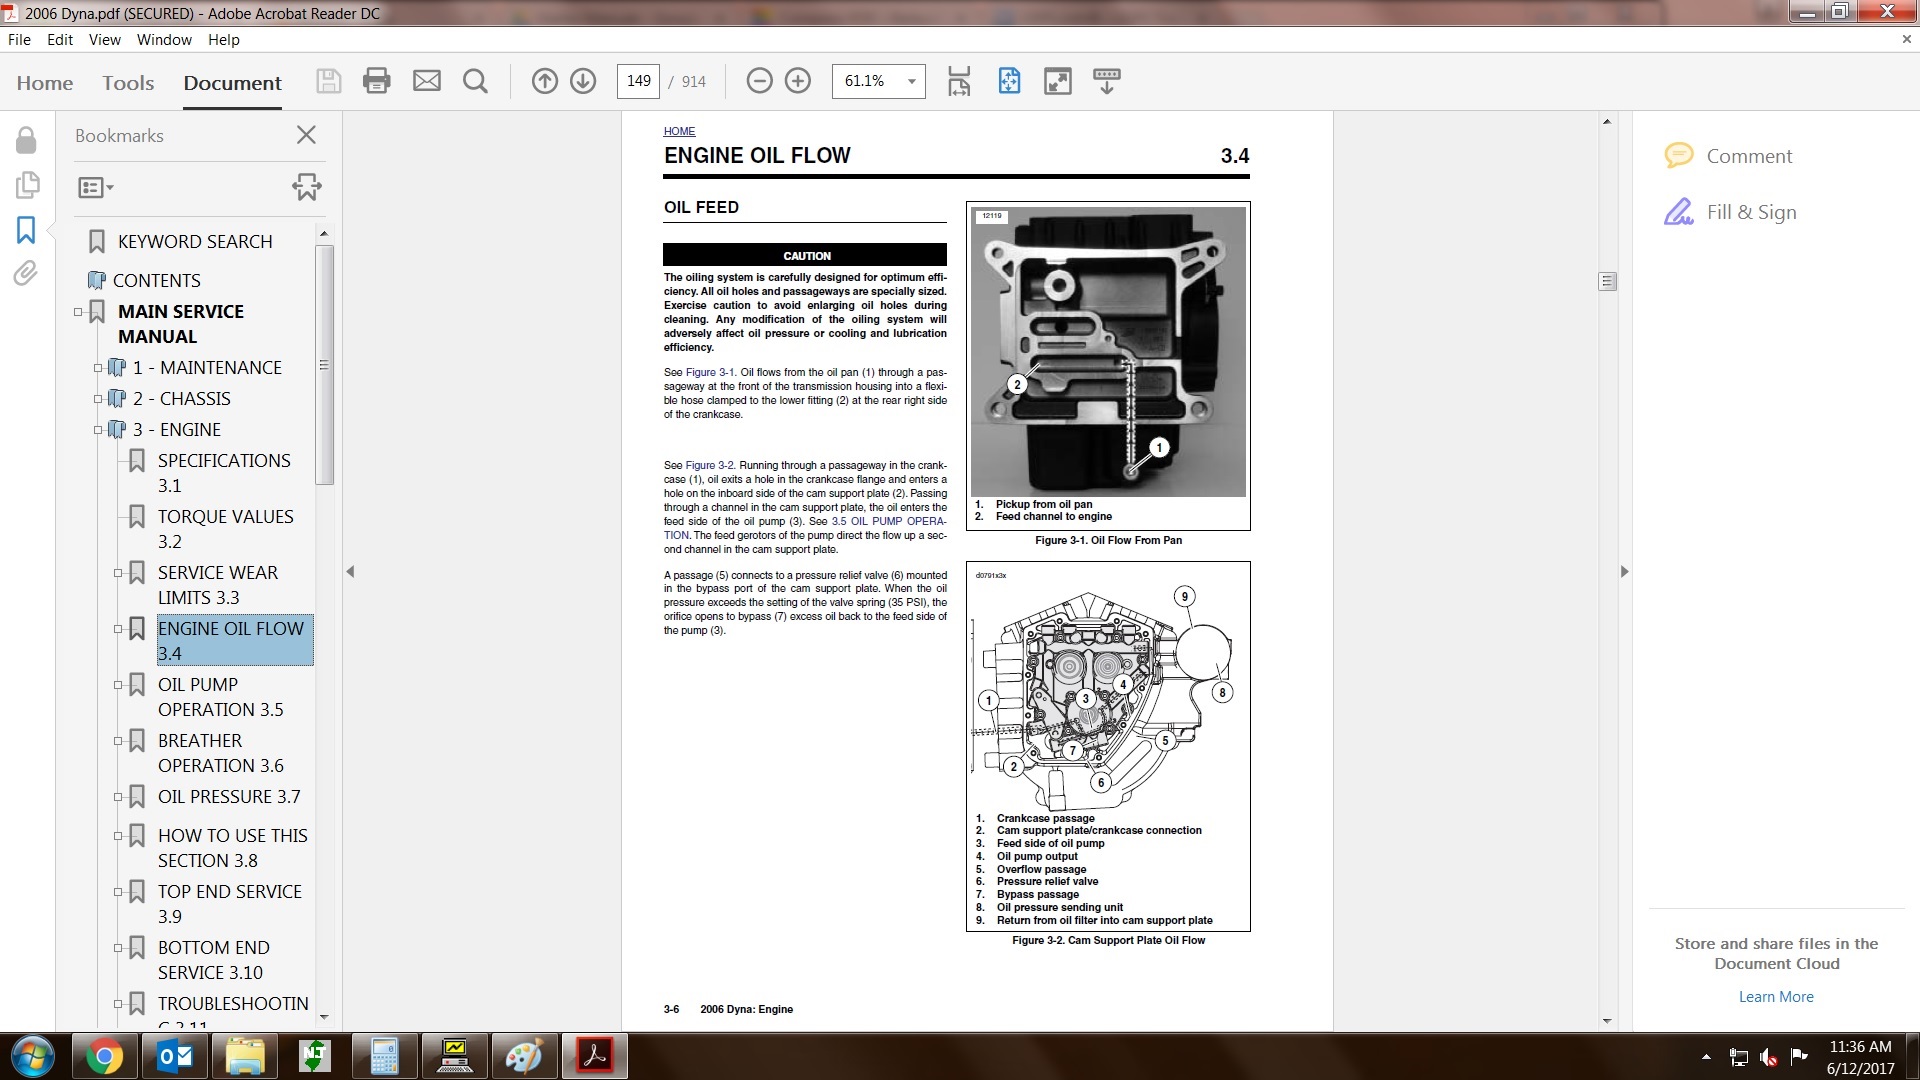The width and height of the screenshot is (1920, 1080).
Task: Click the Send file by email icon
Action: pyautogui.click(x=427, y=81)
